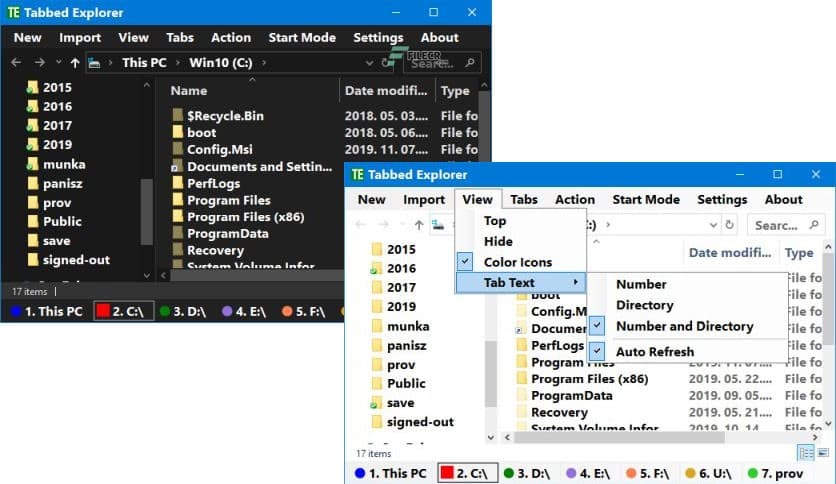Click the TE app icon in dark window title
Viewport: 836px width, 484px height.
14,12
